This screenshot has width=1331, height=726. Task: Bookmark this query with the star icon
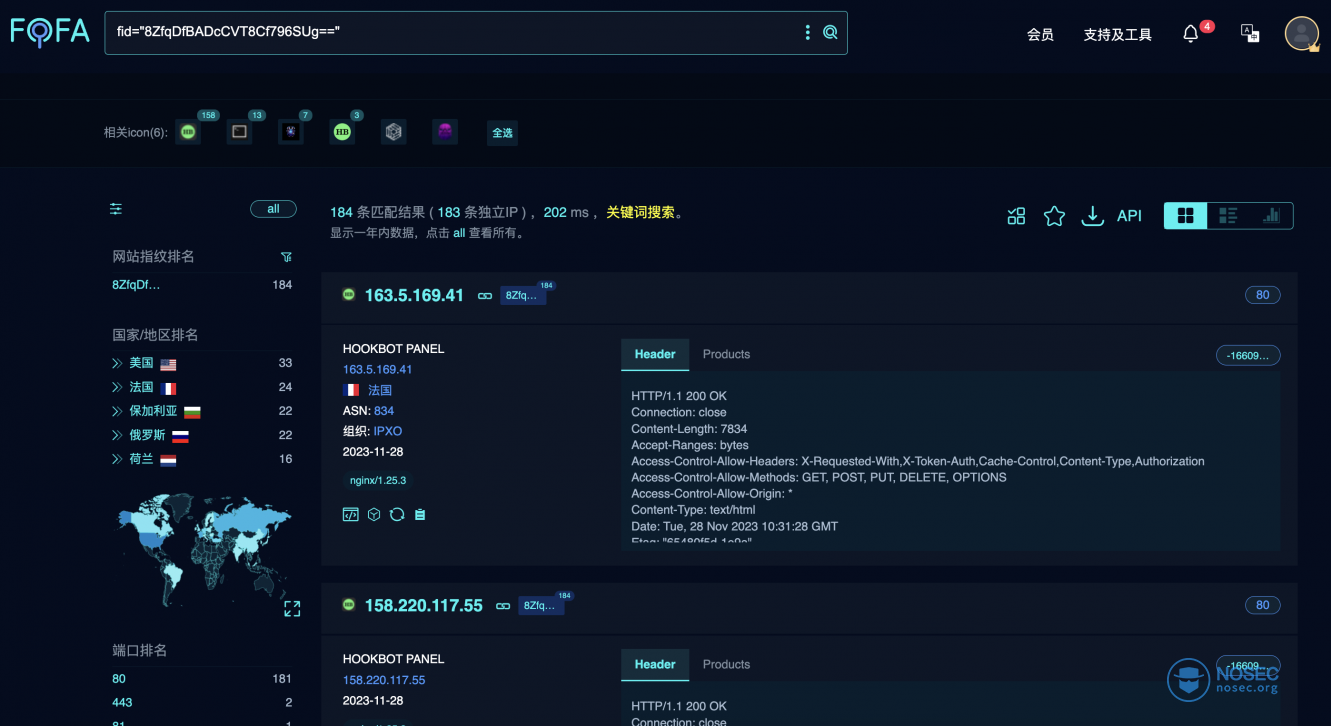(1054, 216)
